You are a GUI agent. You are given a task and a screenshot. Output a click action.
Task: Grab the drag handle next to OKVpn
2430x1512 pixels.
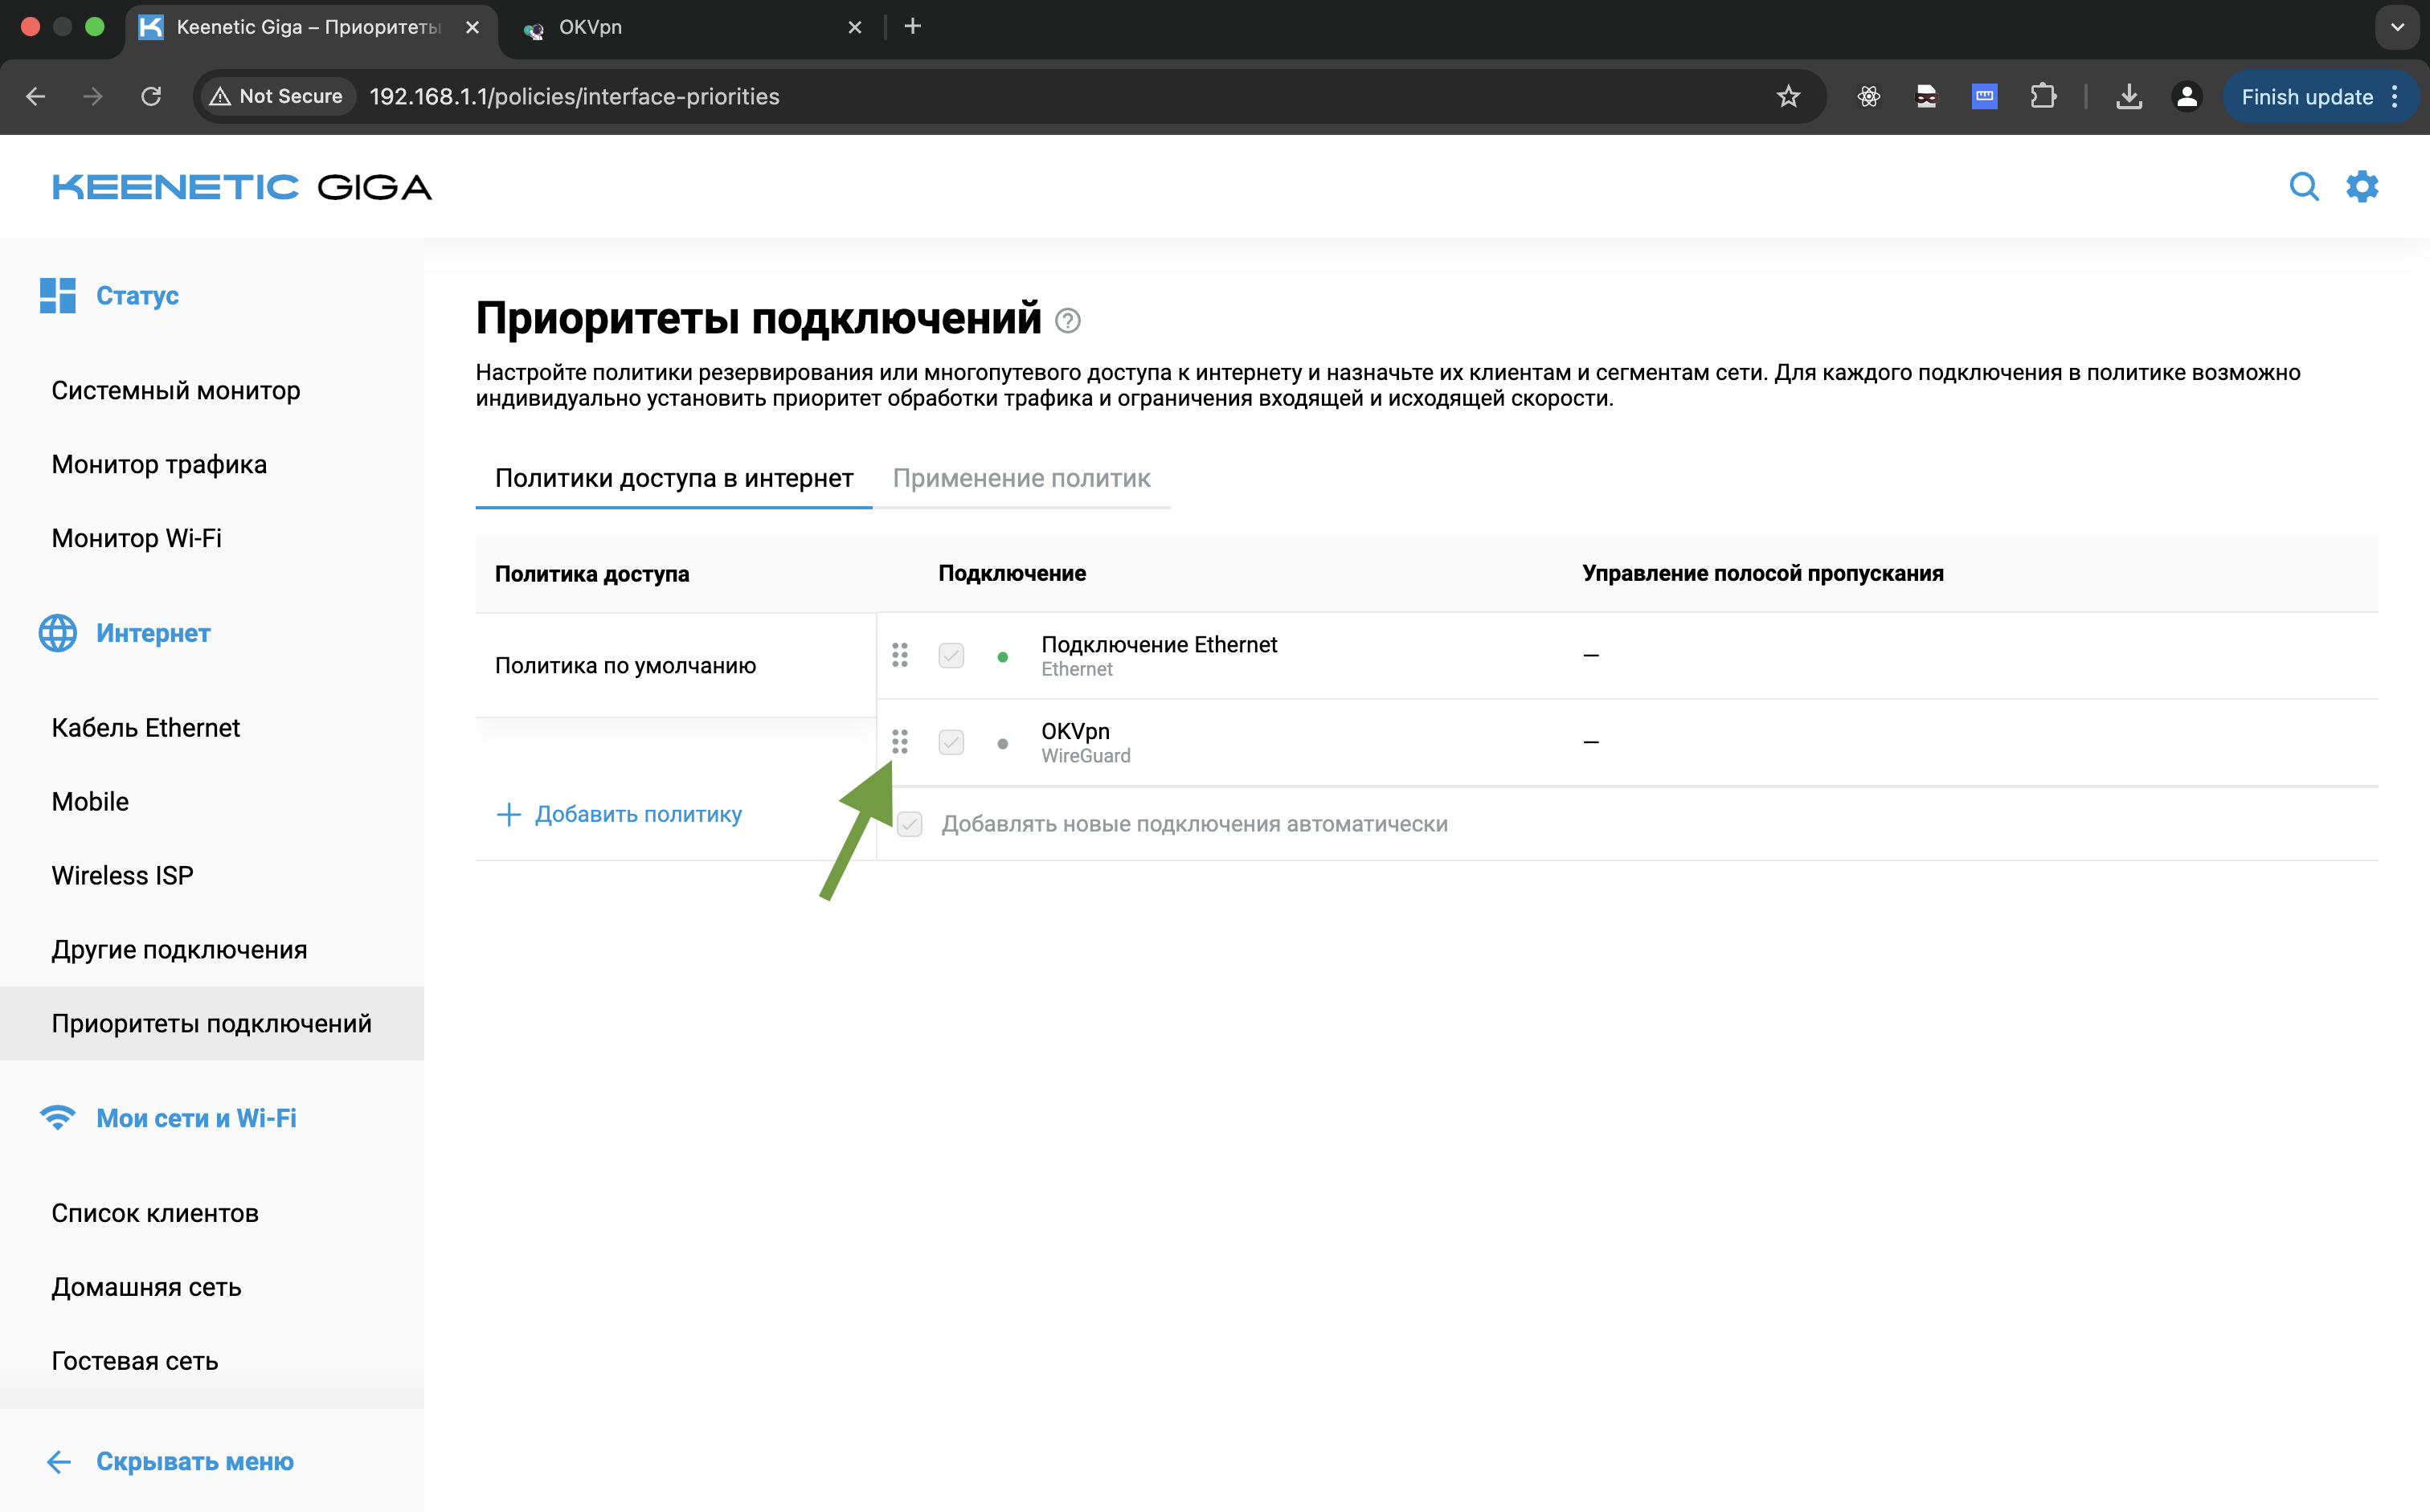[899, 742]
